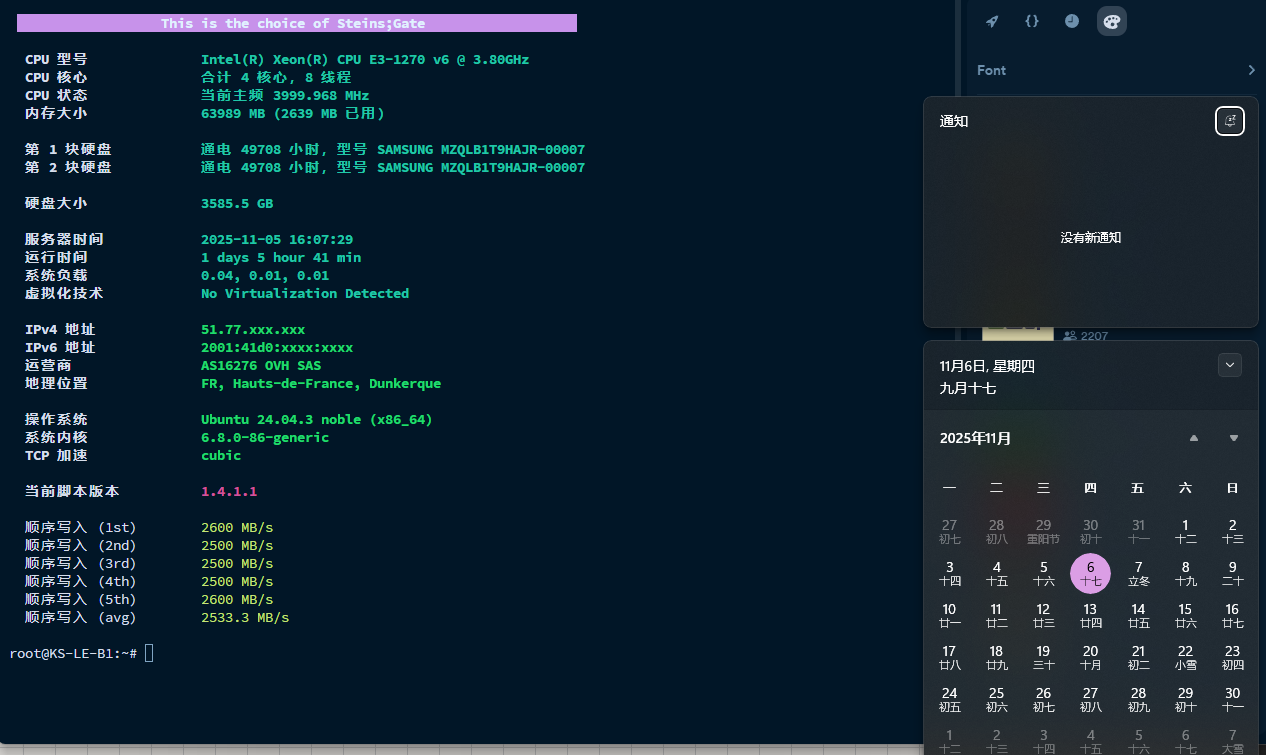Go to next month with down arrow
The image size is (1266, 755).
tap(1234, 438)
